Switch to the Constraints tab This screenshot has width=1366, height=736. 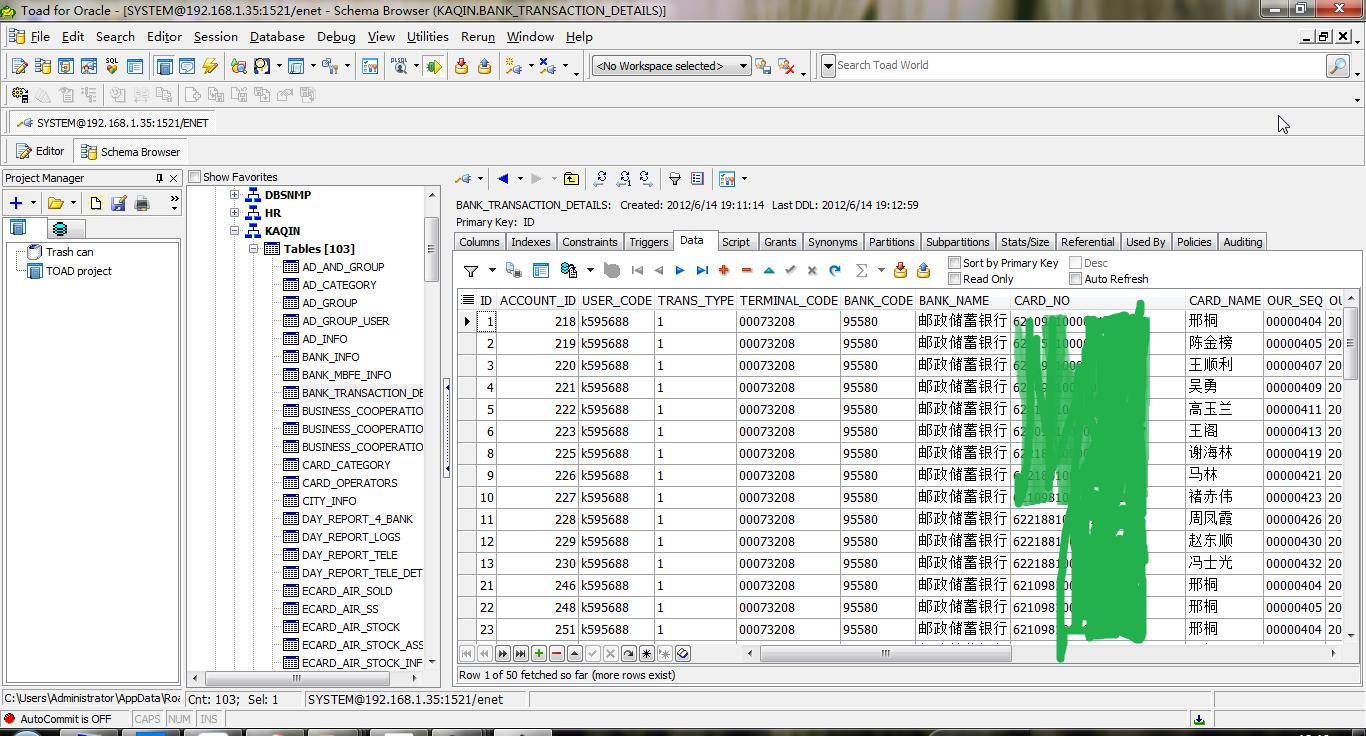pyautogui.click(x=590, y=242)
